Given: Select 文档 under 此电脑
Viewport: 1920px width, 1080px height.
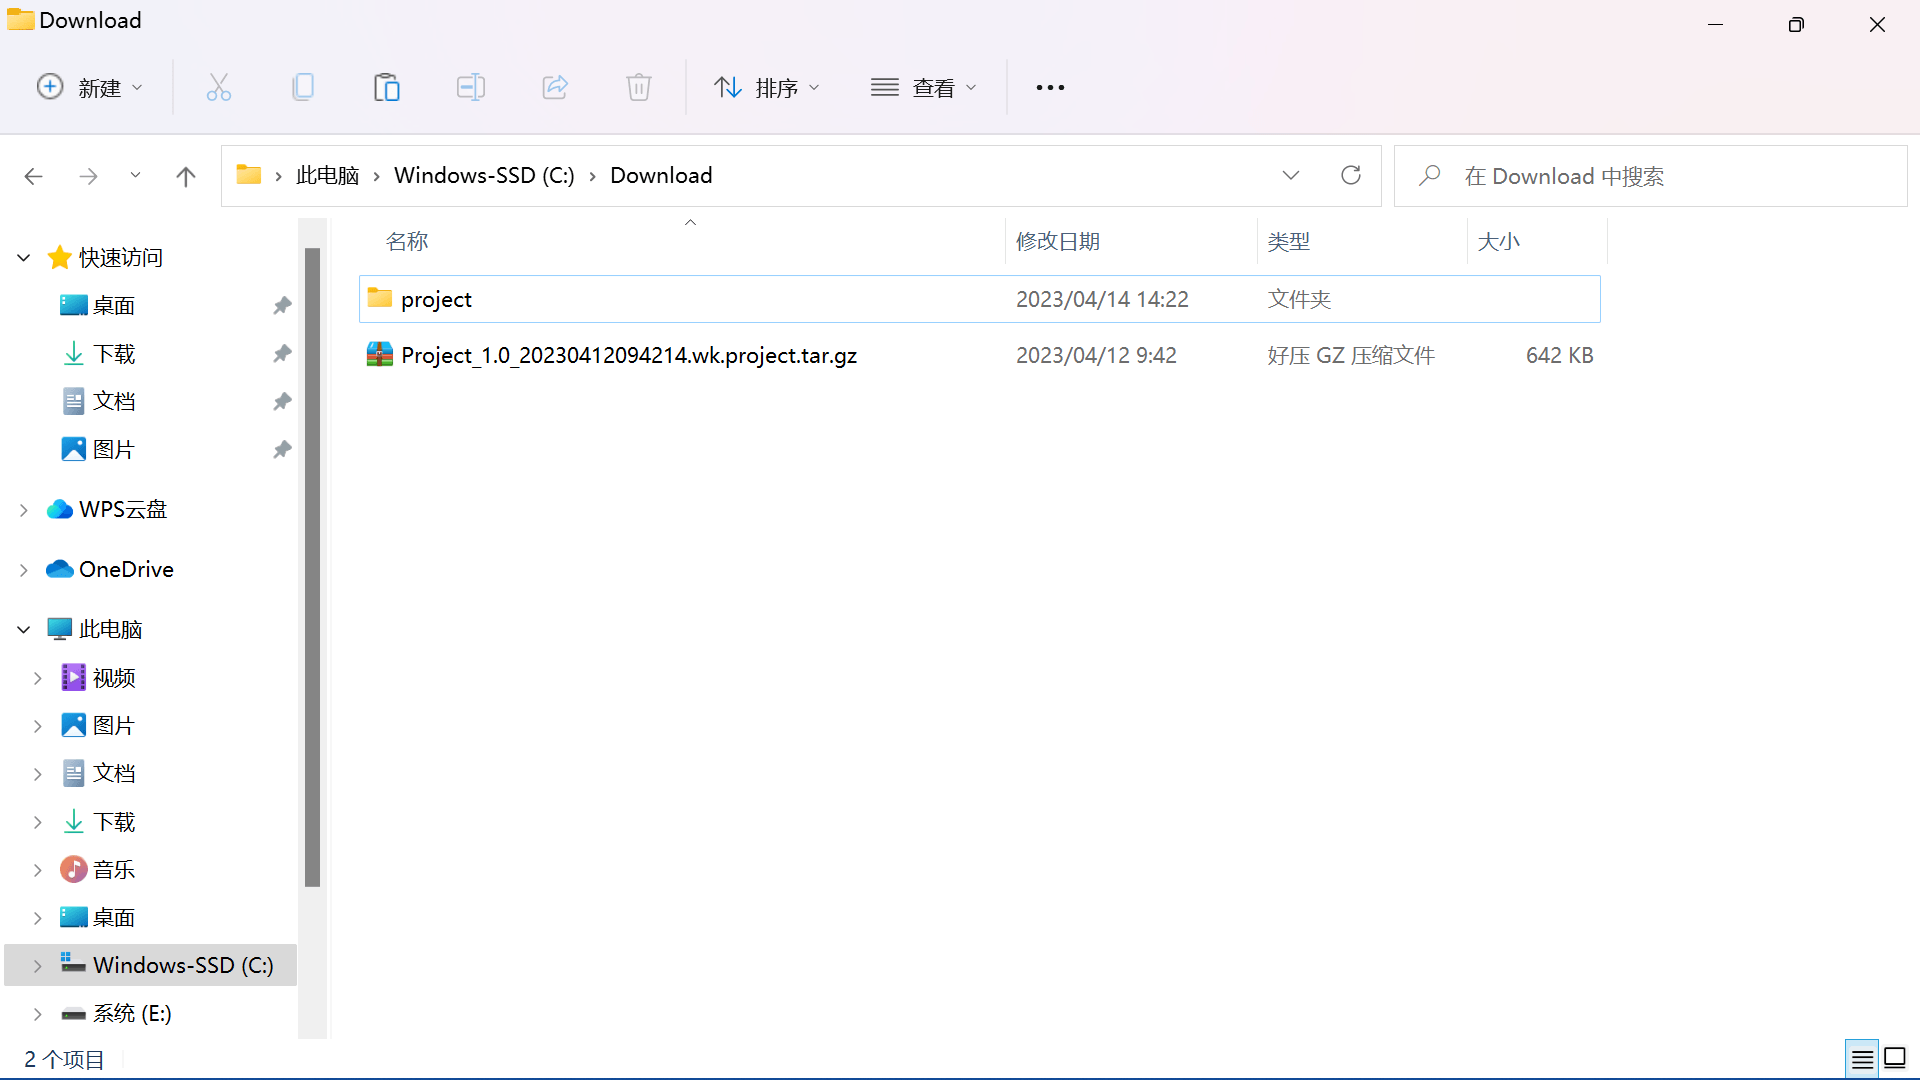Looking at the screenshot, I should (x=114, y=774).
